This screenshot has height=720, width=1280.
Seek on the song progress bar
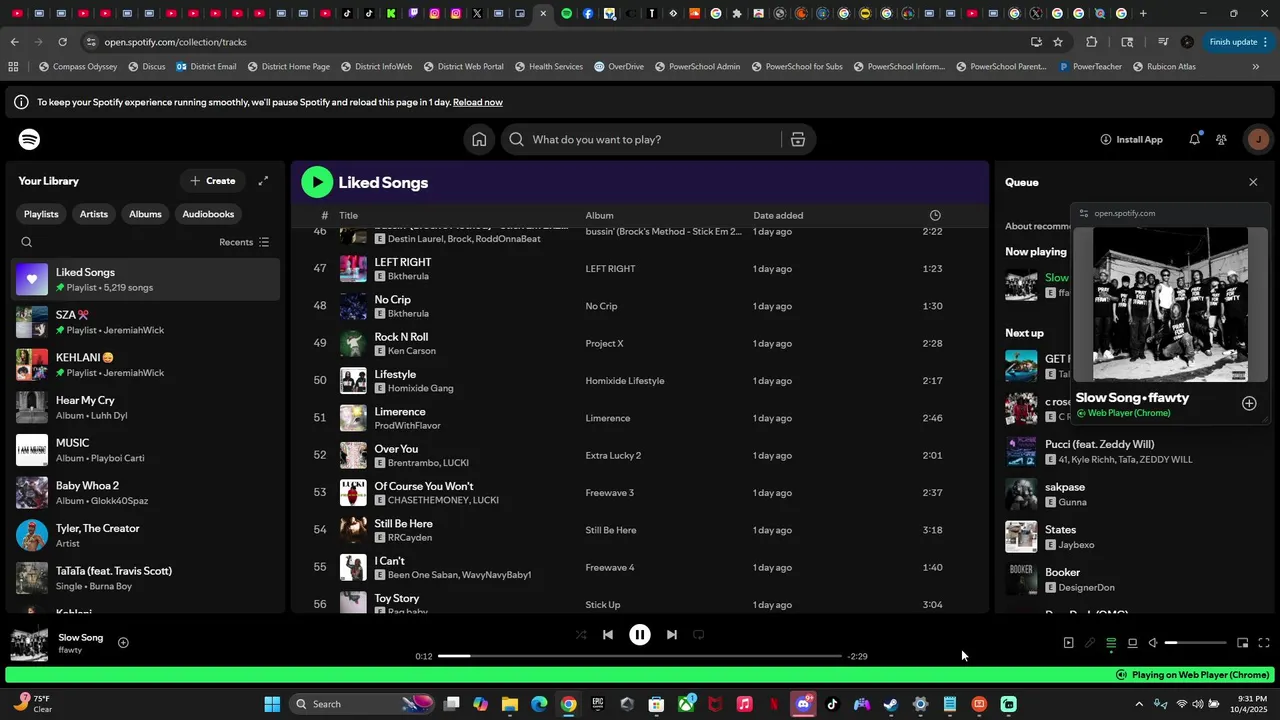pos(640,656)
